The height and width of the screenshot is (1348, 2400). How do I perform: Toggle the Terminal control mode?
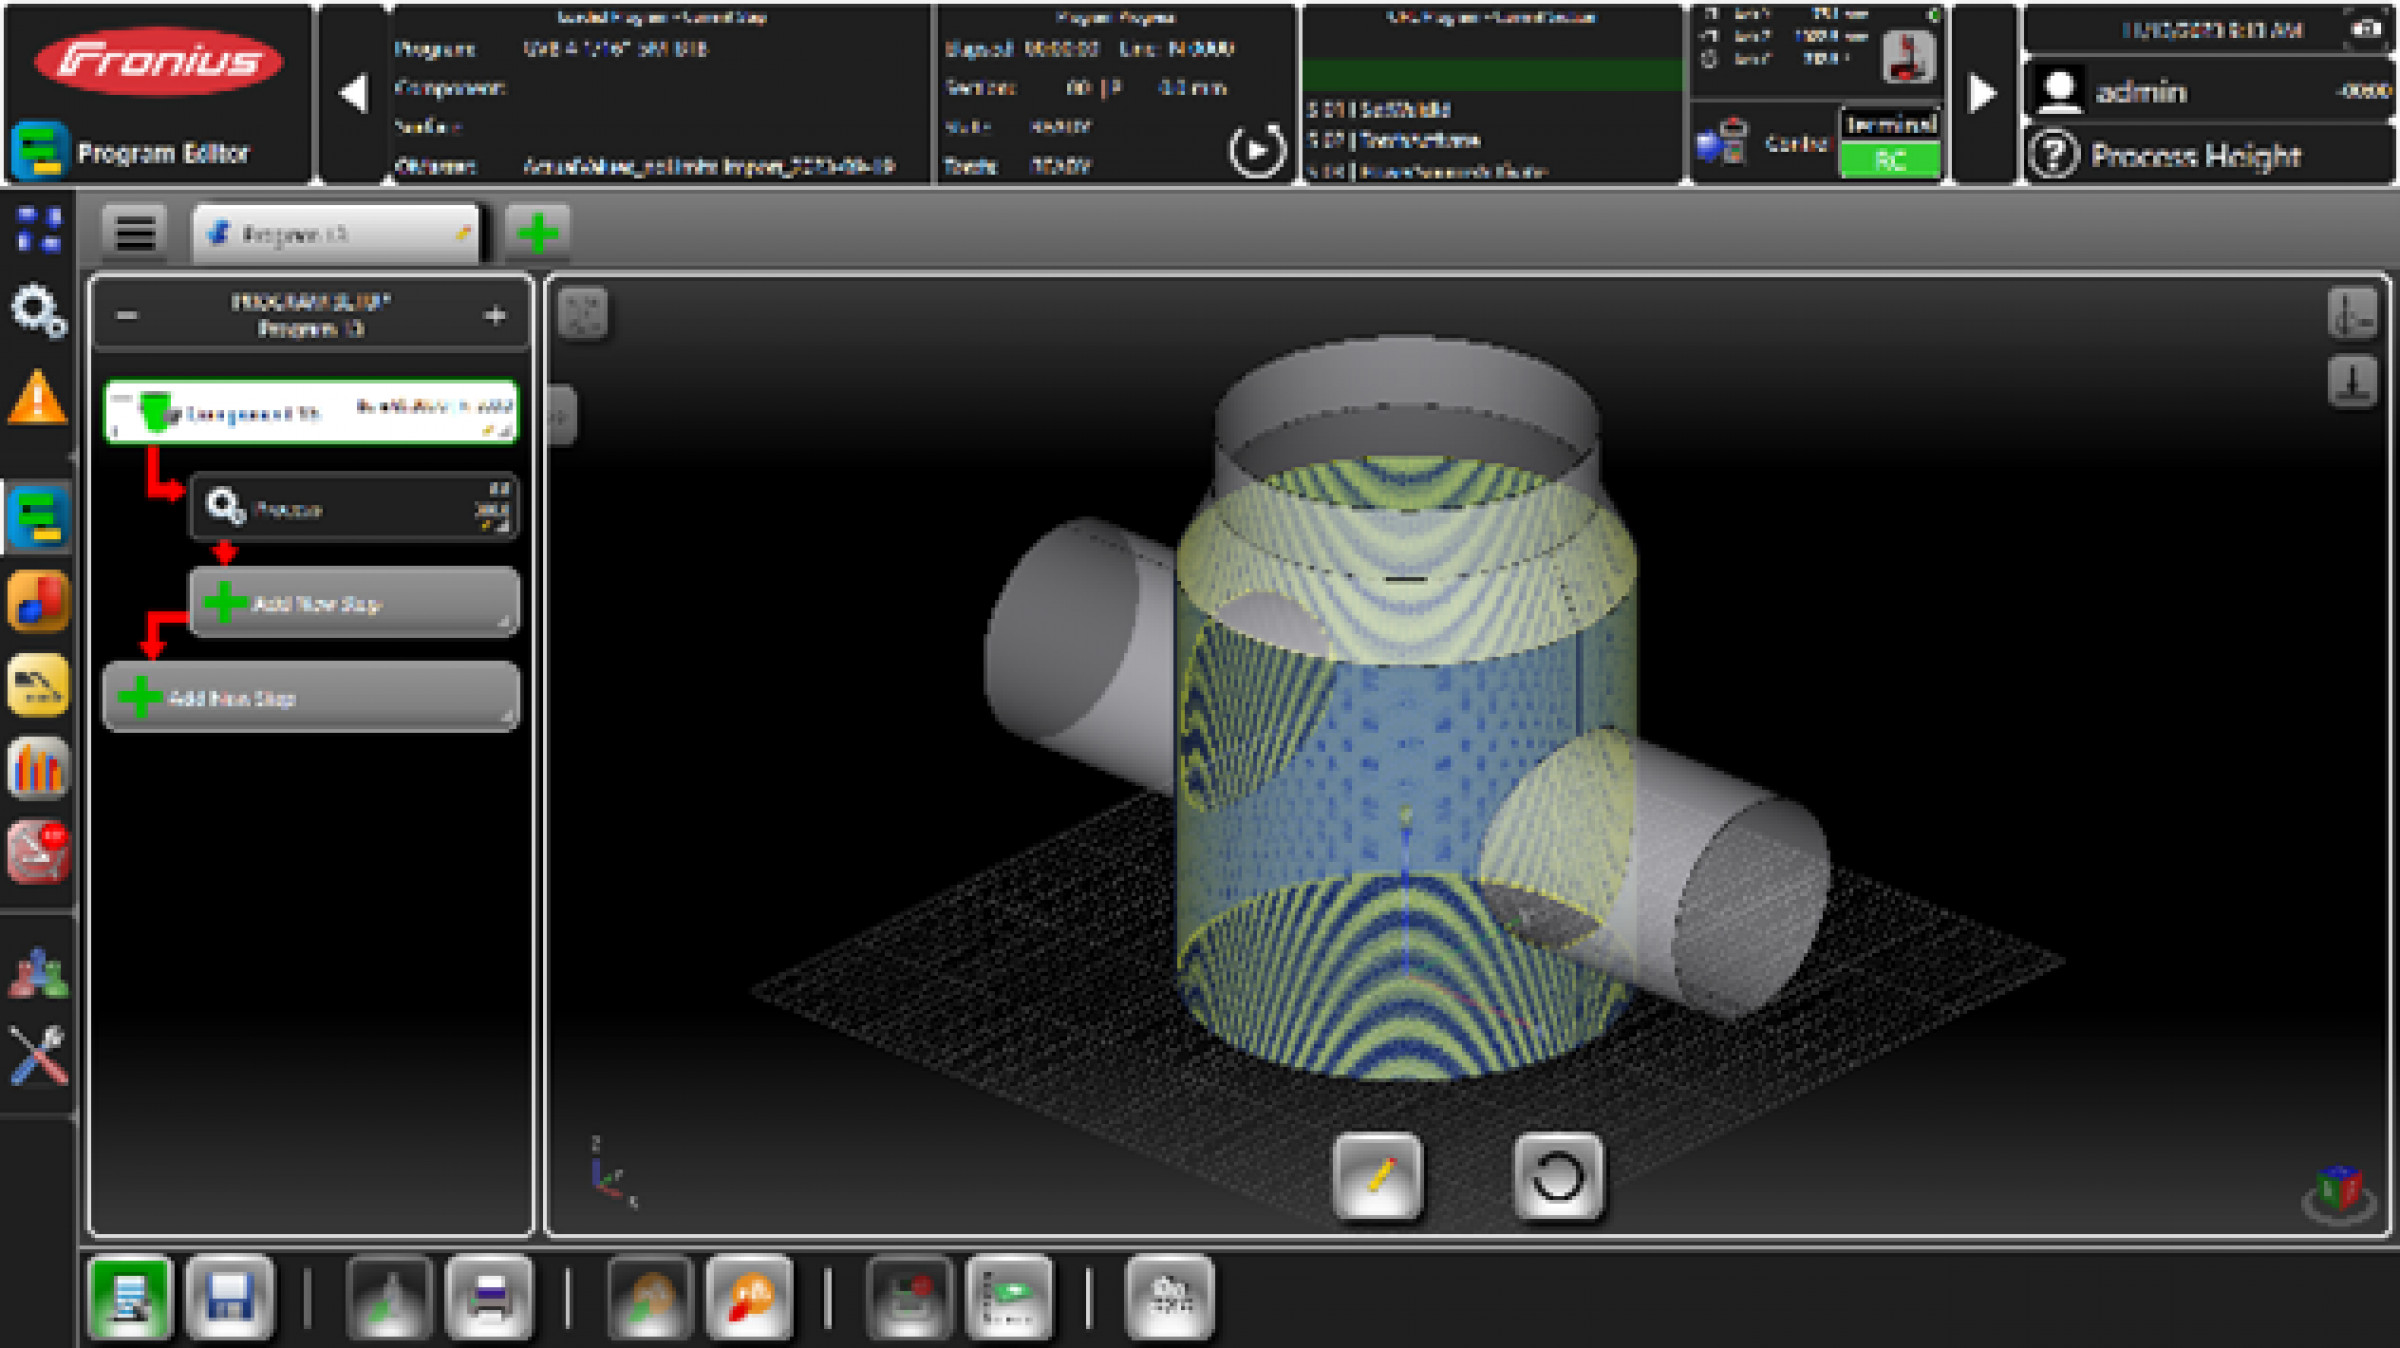tap(1889, 125)
